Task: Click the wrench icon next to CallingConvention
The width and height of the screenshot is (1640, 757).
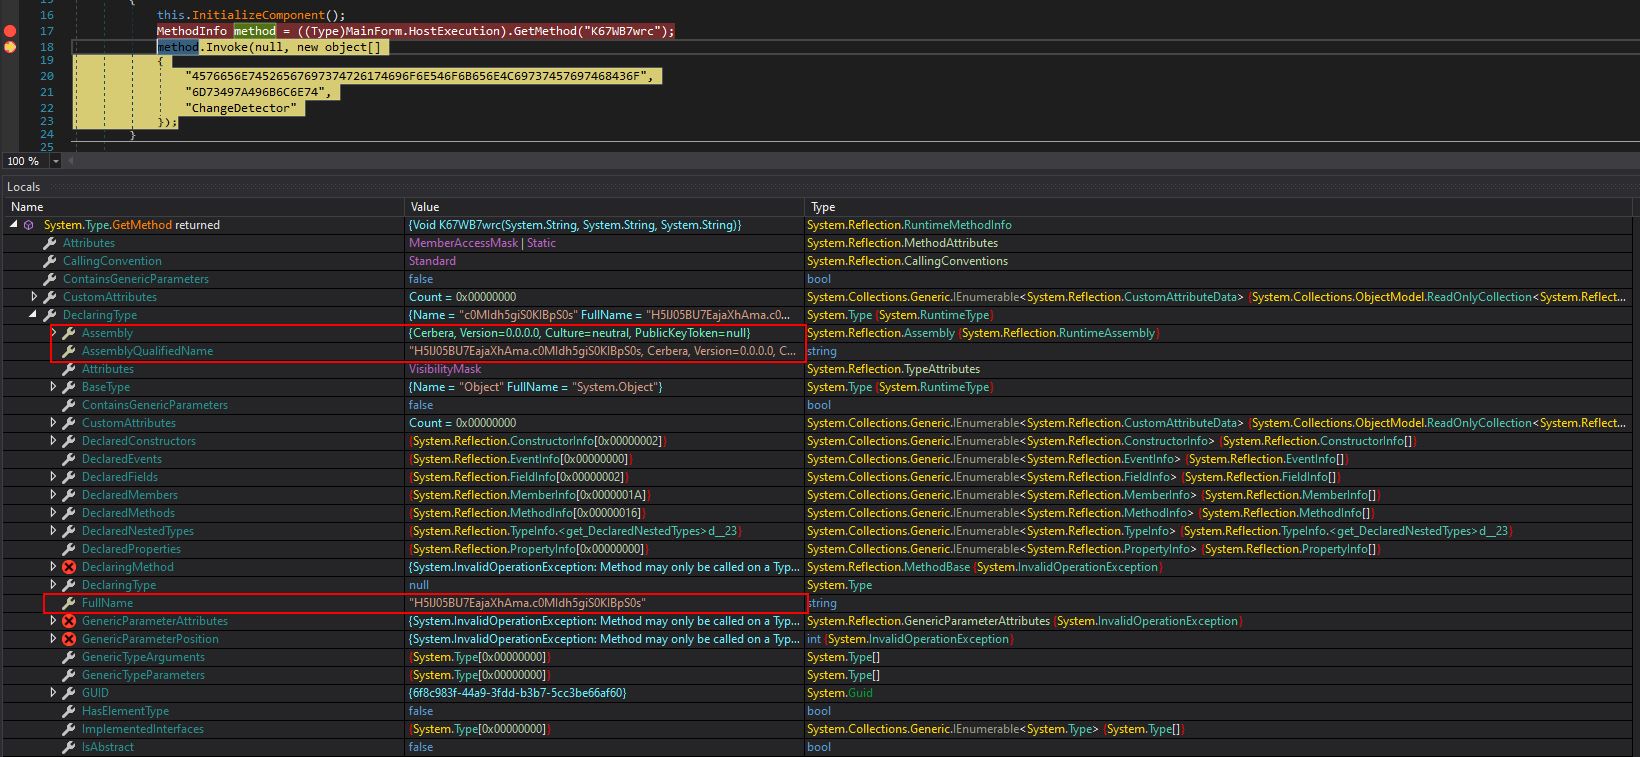Action: pos(49,261)
